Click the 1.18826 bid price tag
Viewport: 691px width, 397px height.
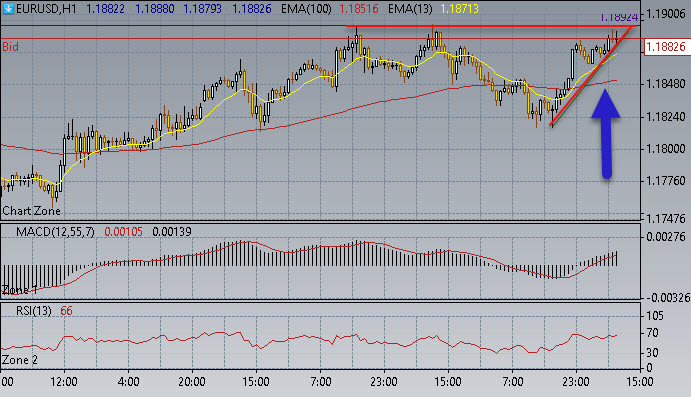coord(665,47)
